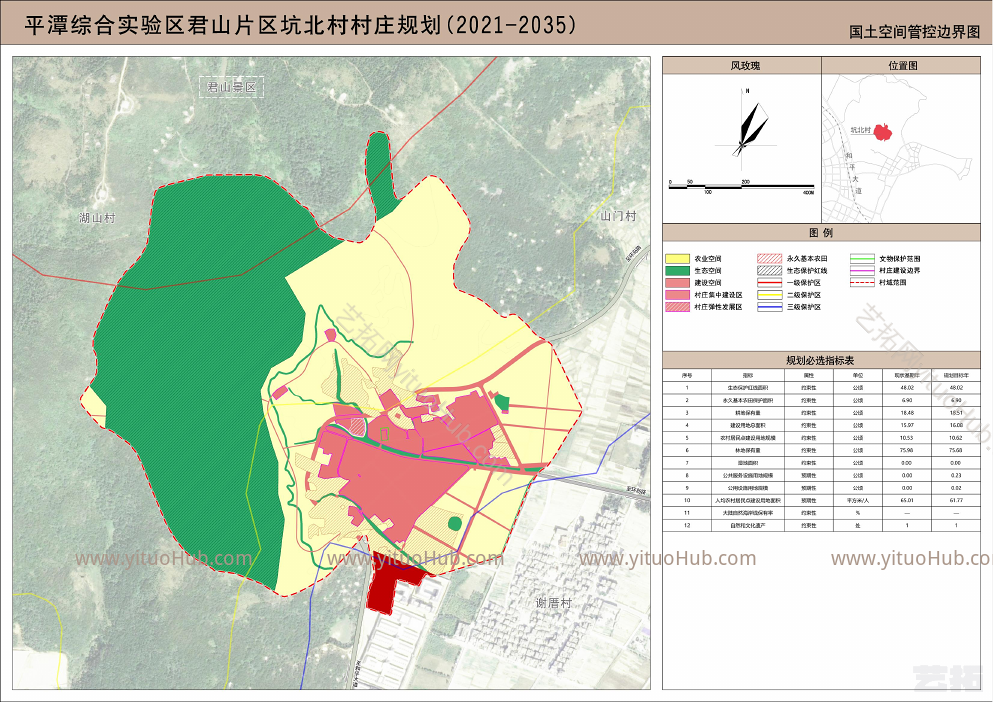Click the 18.48 value in row 3
This screenshot has height=702, width=993.
pyautogui.click(x=907, y=413)
